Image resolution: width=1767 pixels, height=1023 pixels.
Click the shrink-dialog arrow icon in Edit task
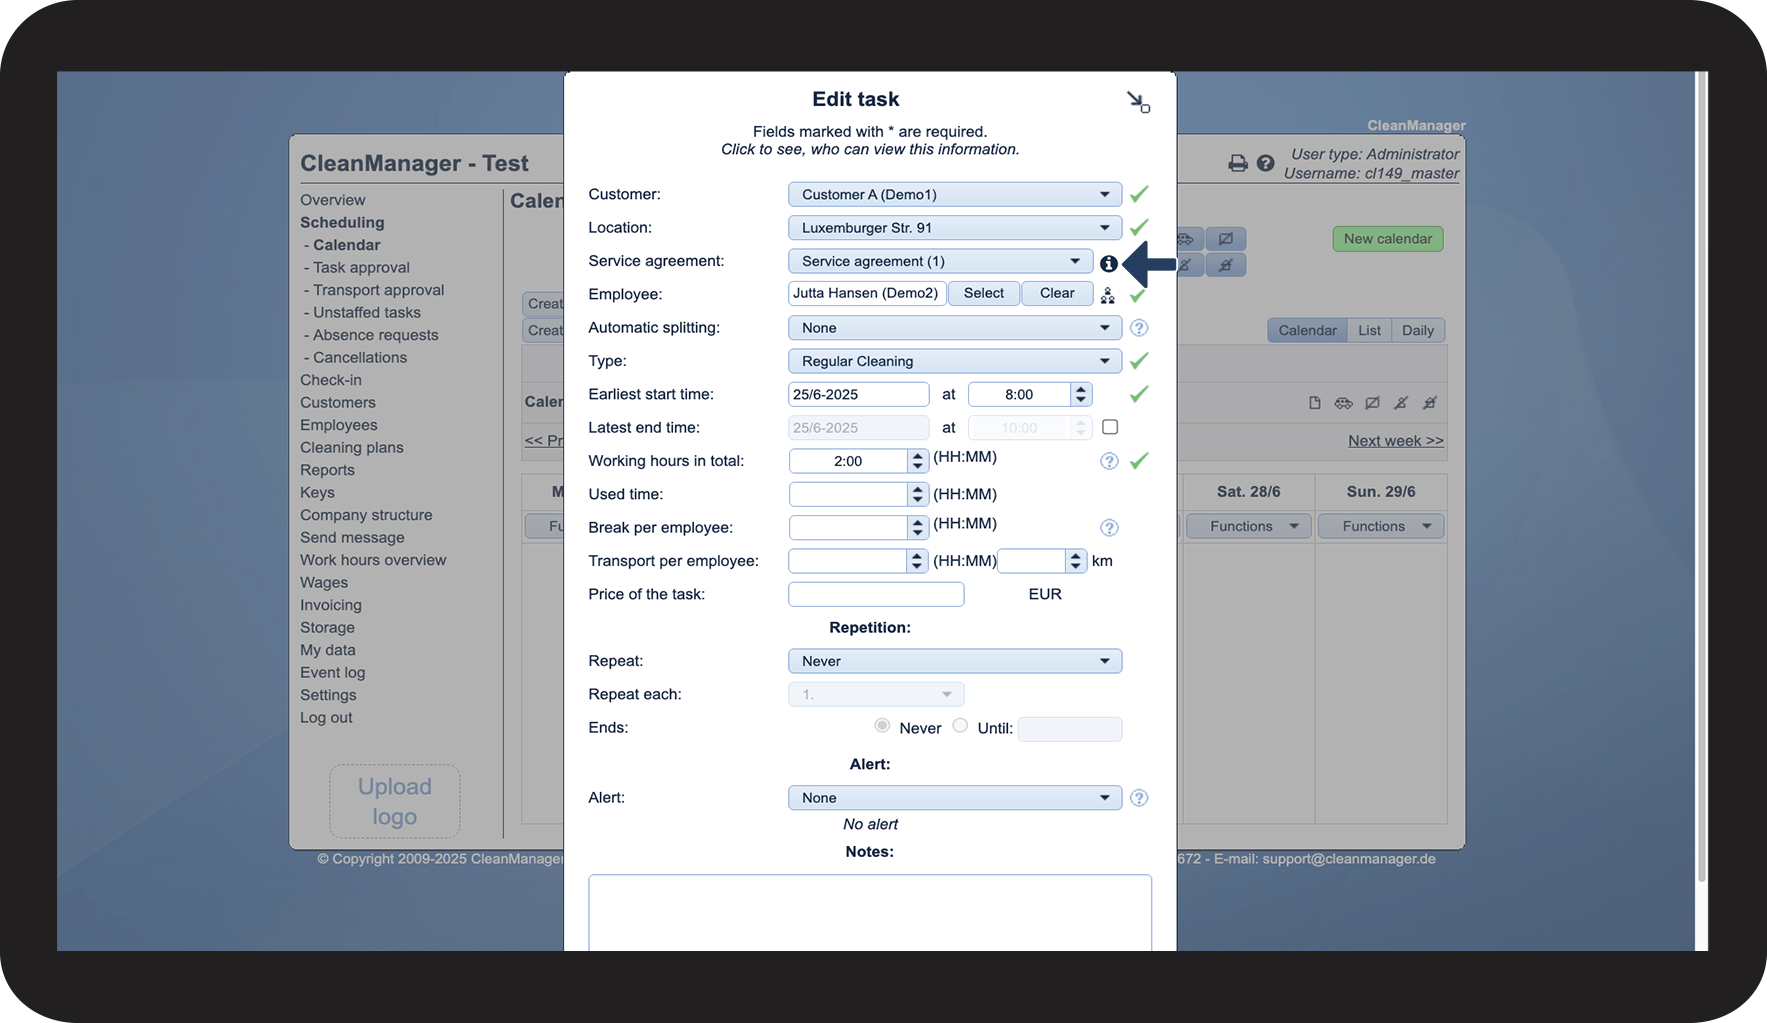click(x=1138, y=102)
